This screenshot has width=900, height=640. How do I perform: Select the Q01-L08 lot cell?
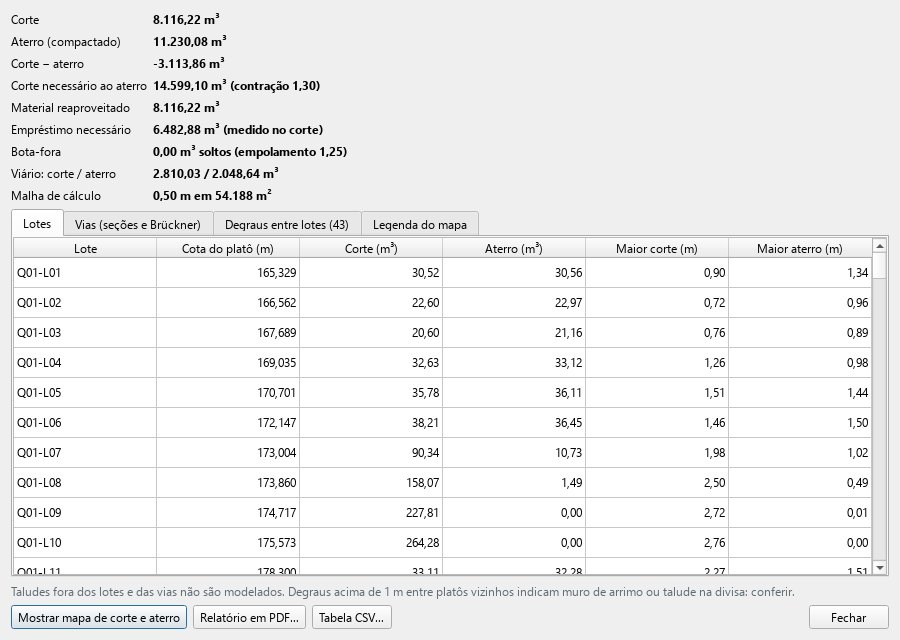click(85, 483)
